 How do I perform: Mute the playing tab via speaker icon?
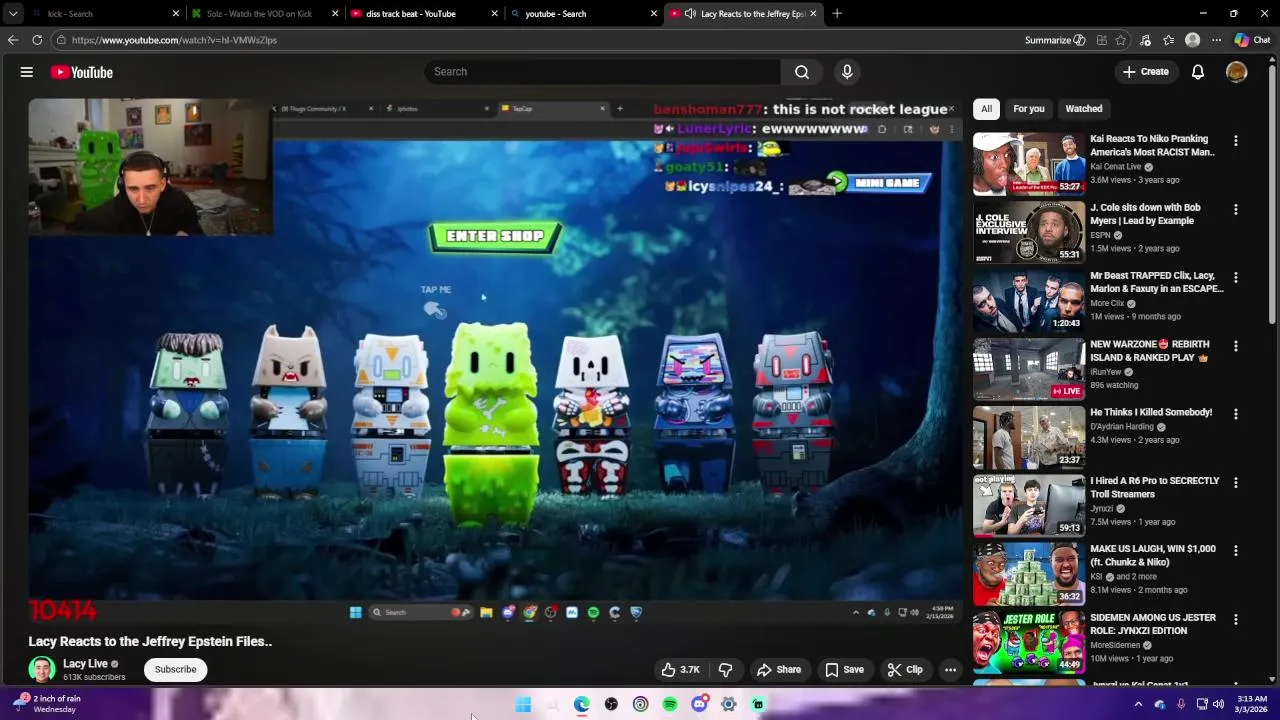coord(690,14)
